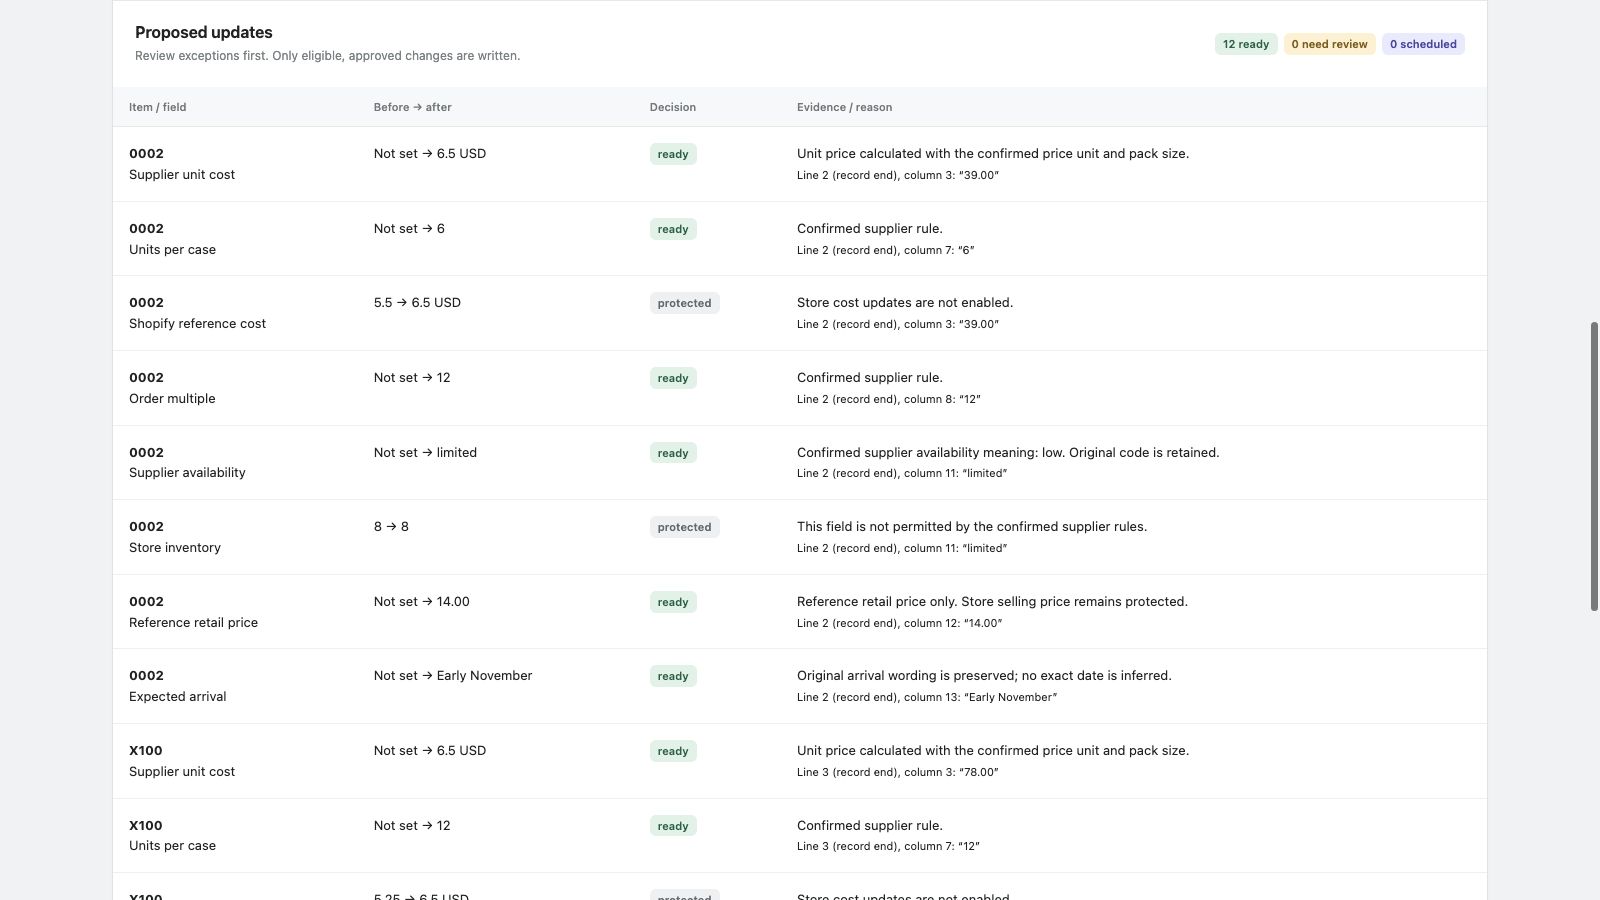Image resolution: width=1600 pixels, height=900 pixels.
Task: Select the 'Item / field' column header
Action: [157, 107]
